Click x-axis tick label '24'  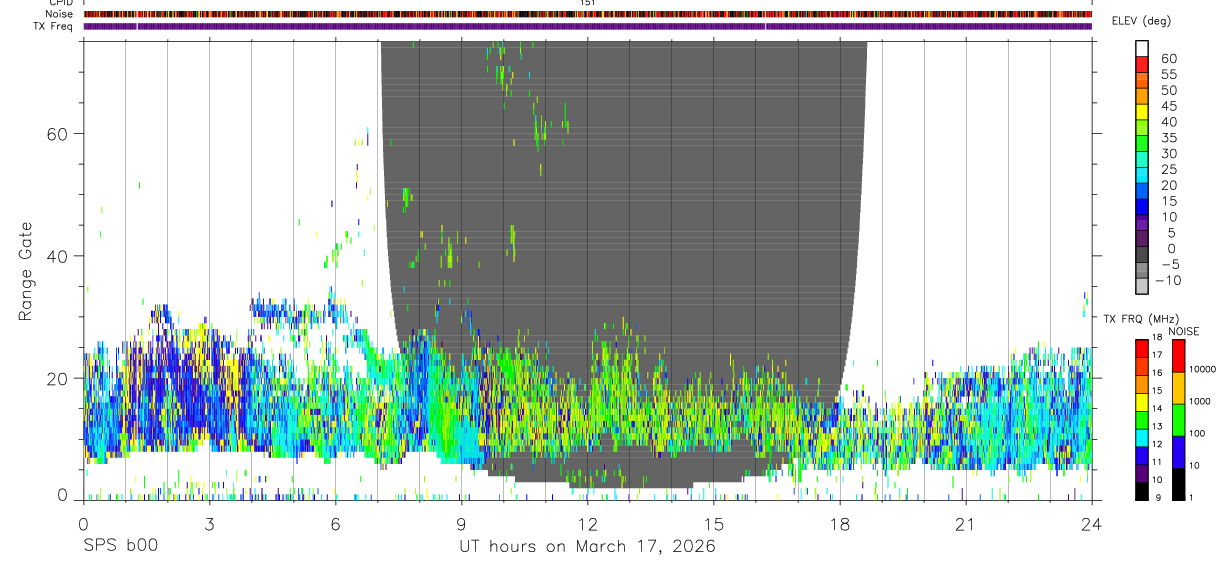(1091, 524)
